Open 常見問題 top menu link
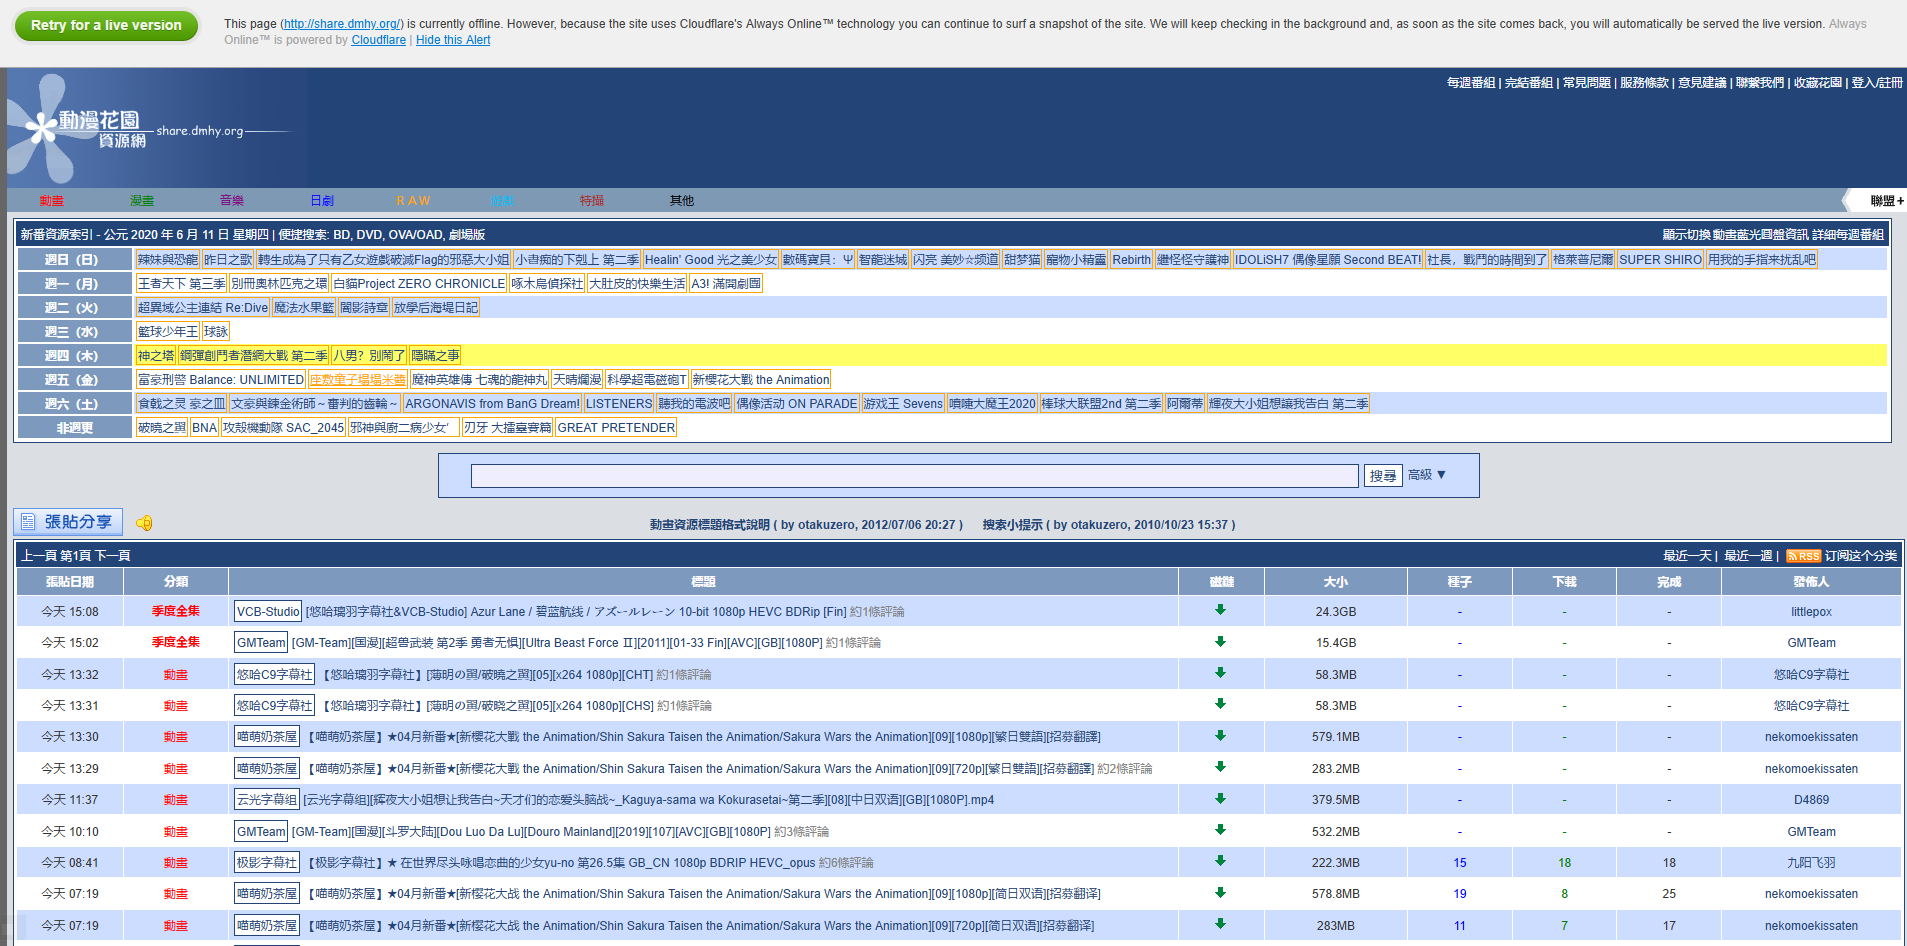The image size is (1907, 946). click(x=1587, y=83)
